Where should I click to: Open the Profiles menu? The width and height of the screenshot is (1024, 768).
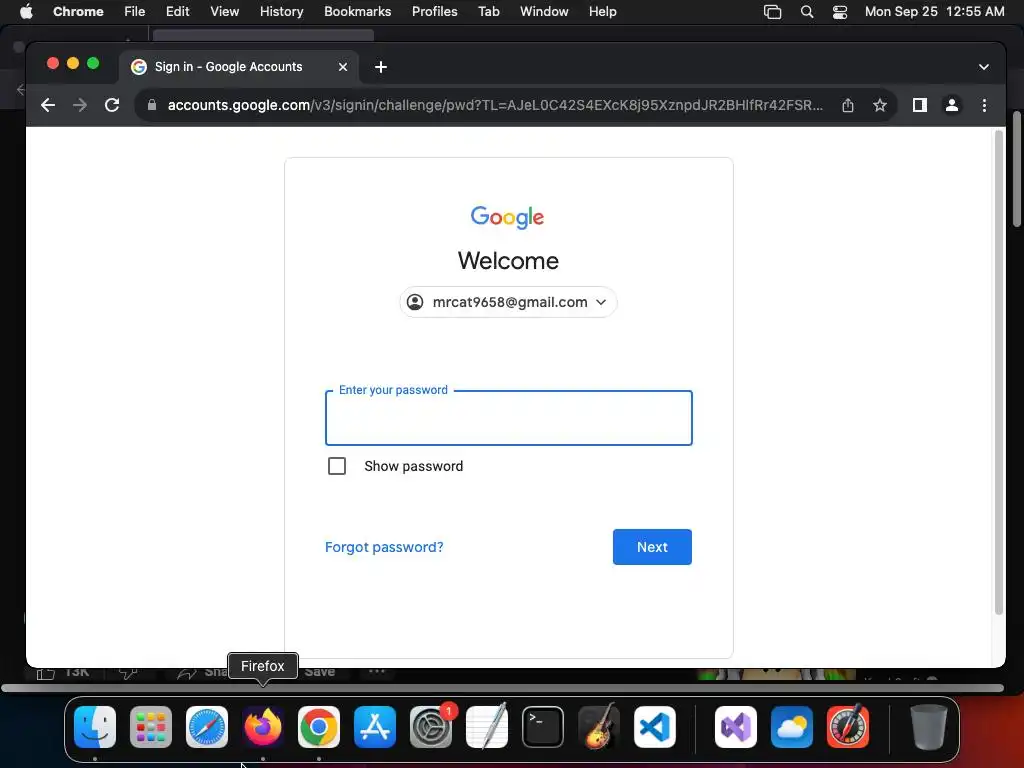434,12
